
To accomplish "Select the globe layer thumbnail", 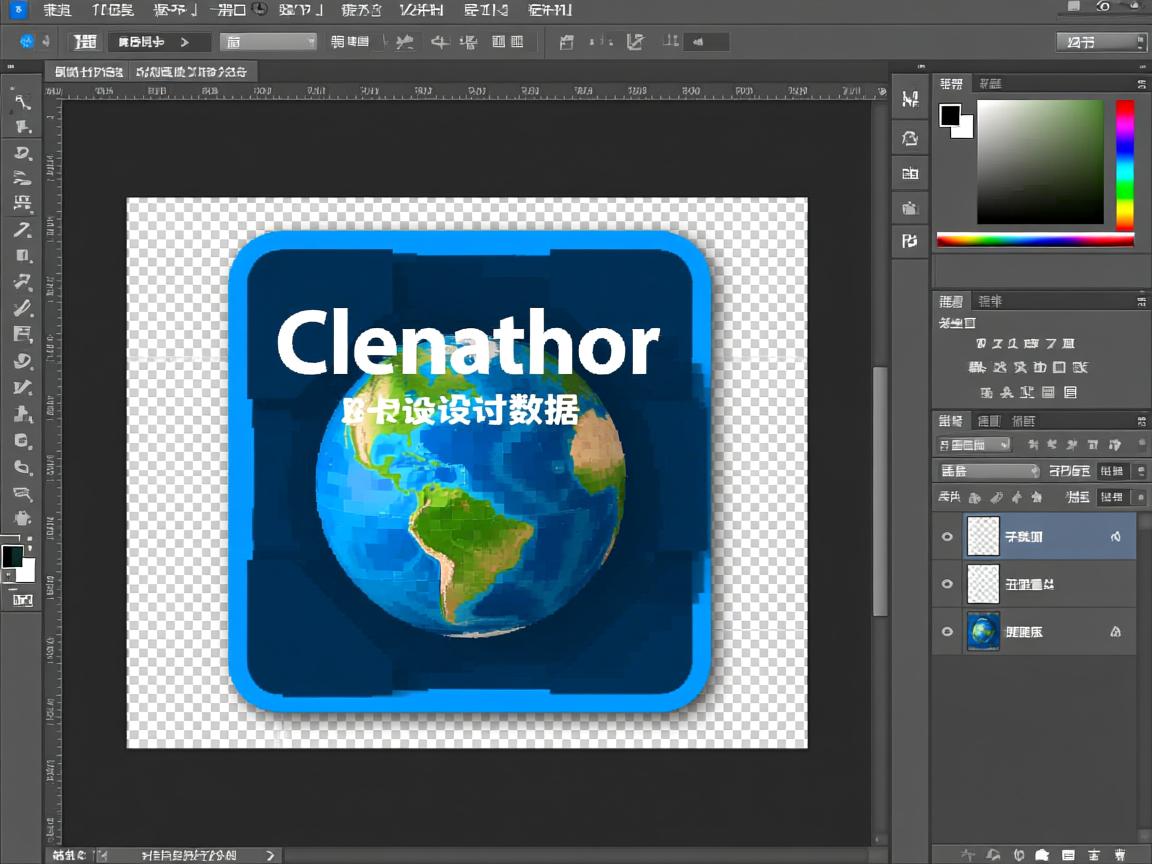I will 983,632.
